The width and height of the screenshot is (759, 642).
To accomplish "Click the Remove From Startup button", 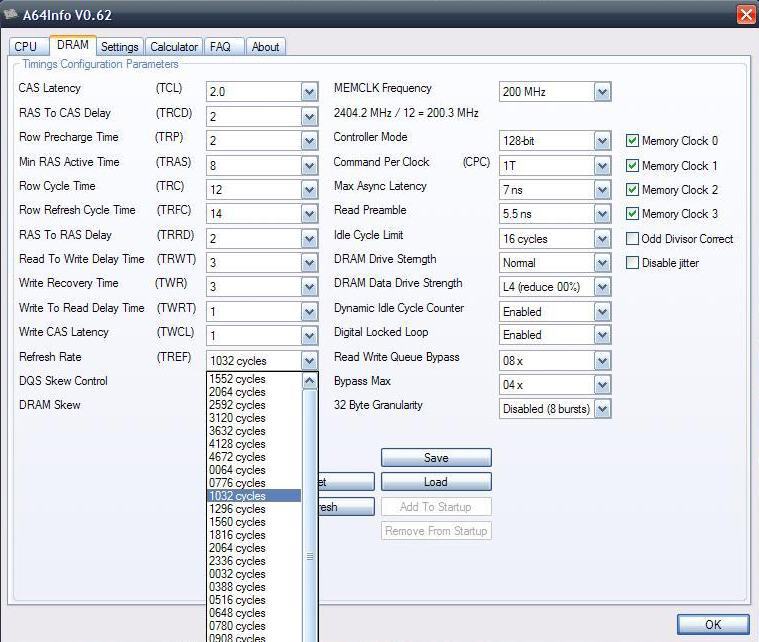I will 436,531.
